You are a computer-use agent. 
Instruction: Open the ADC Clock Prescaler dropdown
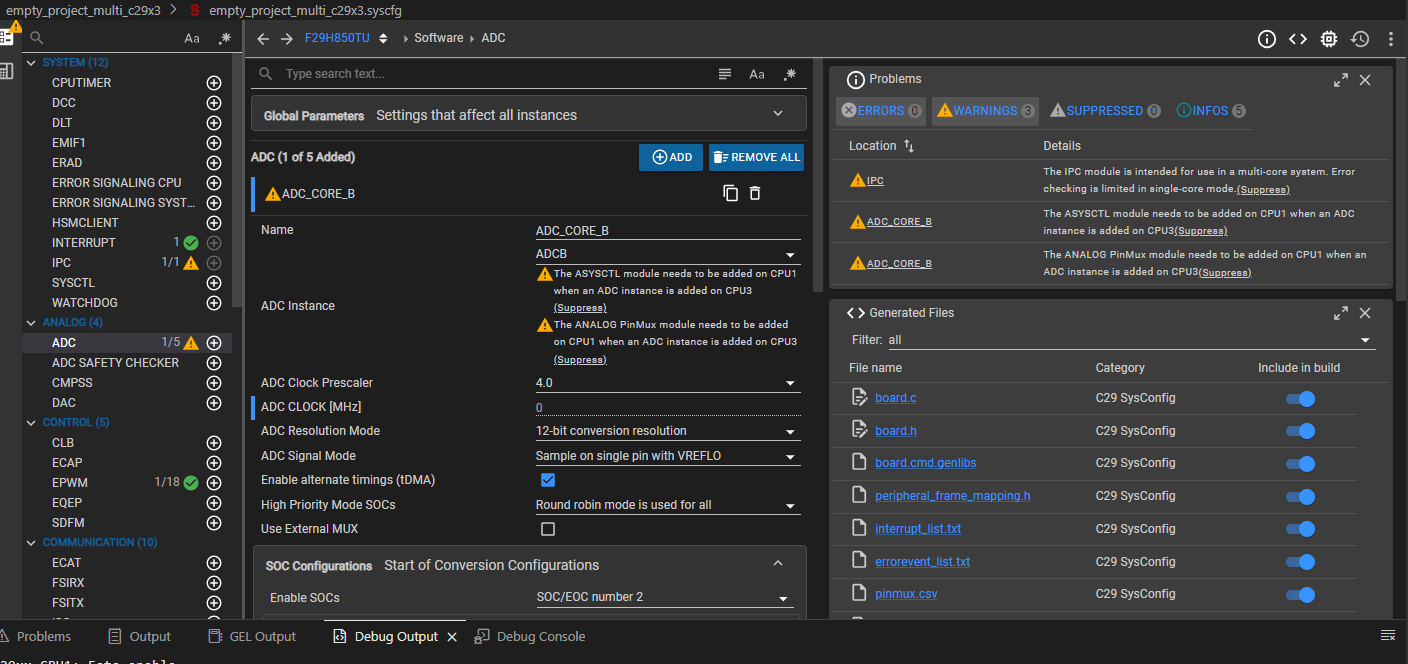tap(668, 383)
